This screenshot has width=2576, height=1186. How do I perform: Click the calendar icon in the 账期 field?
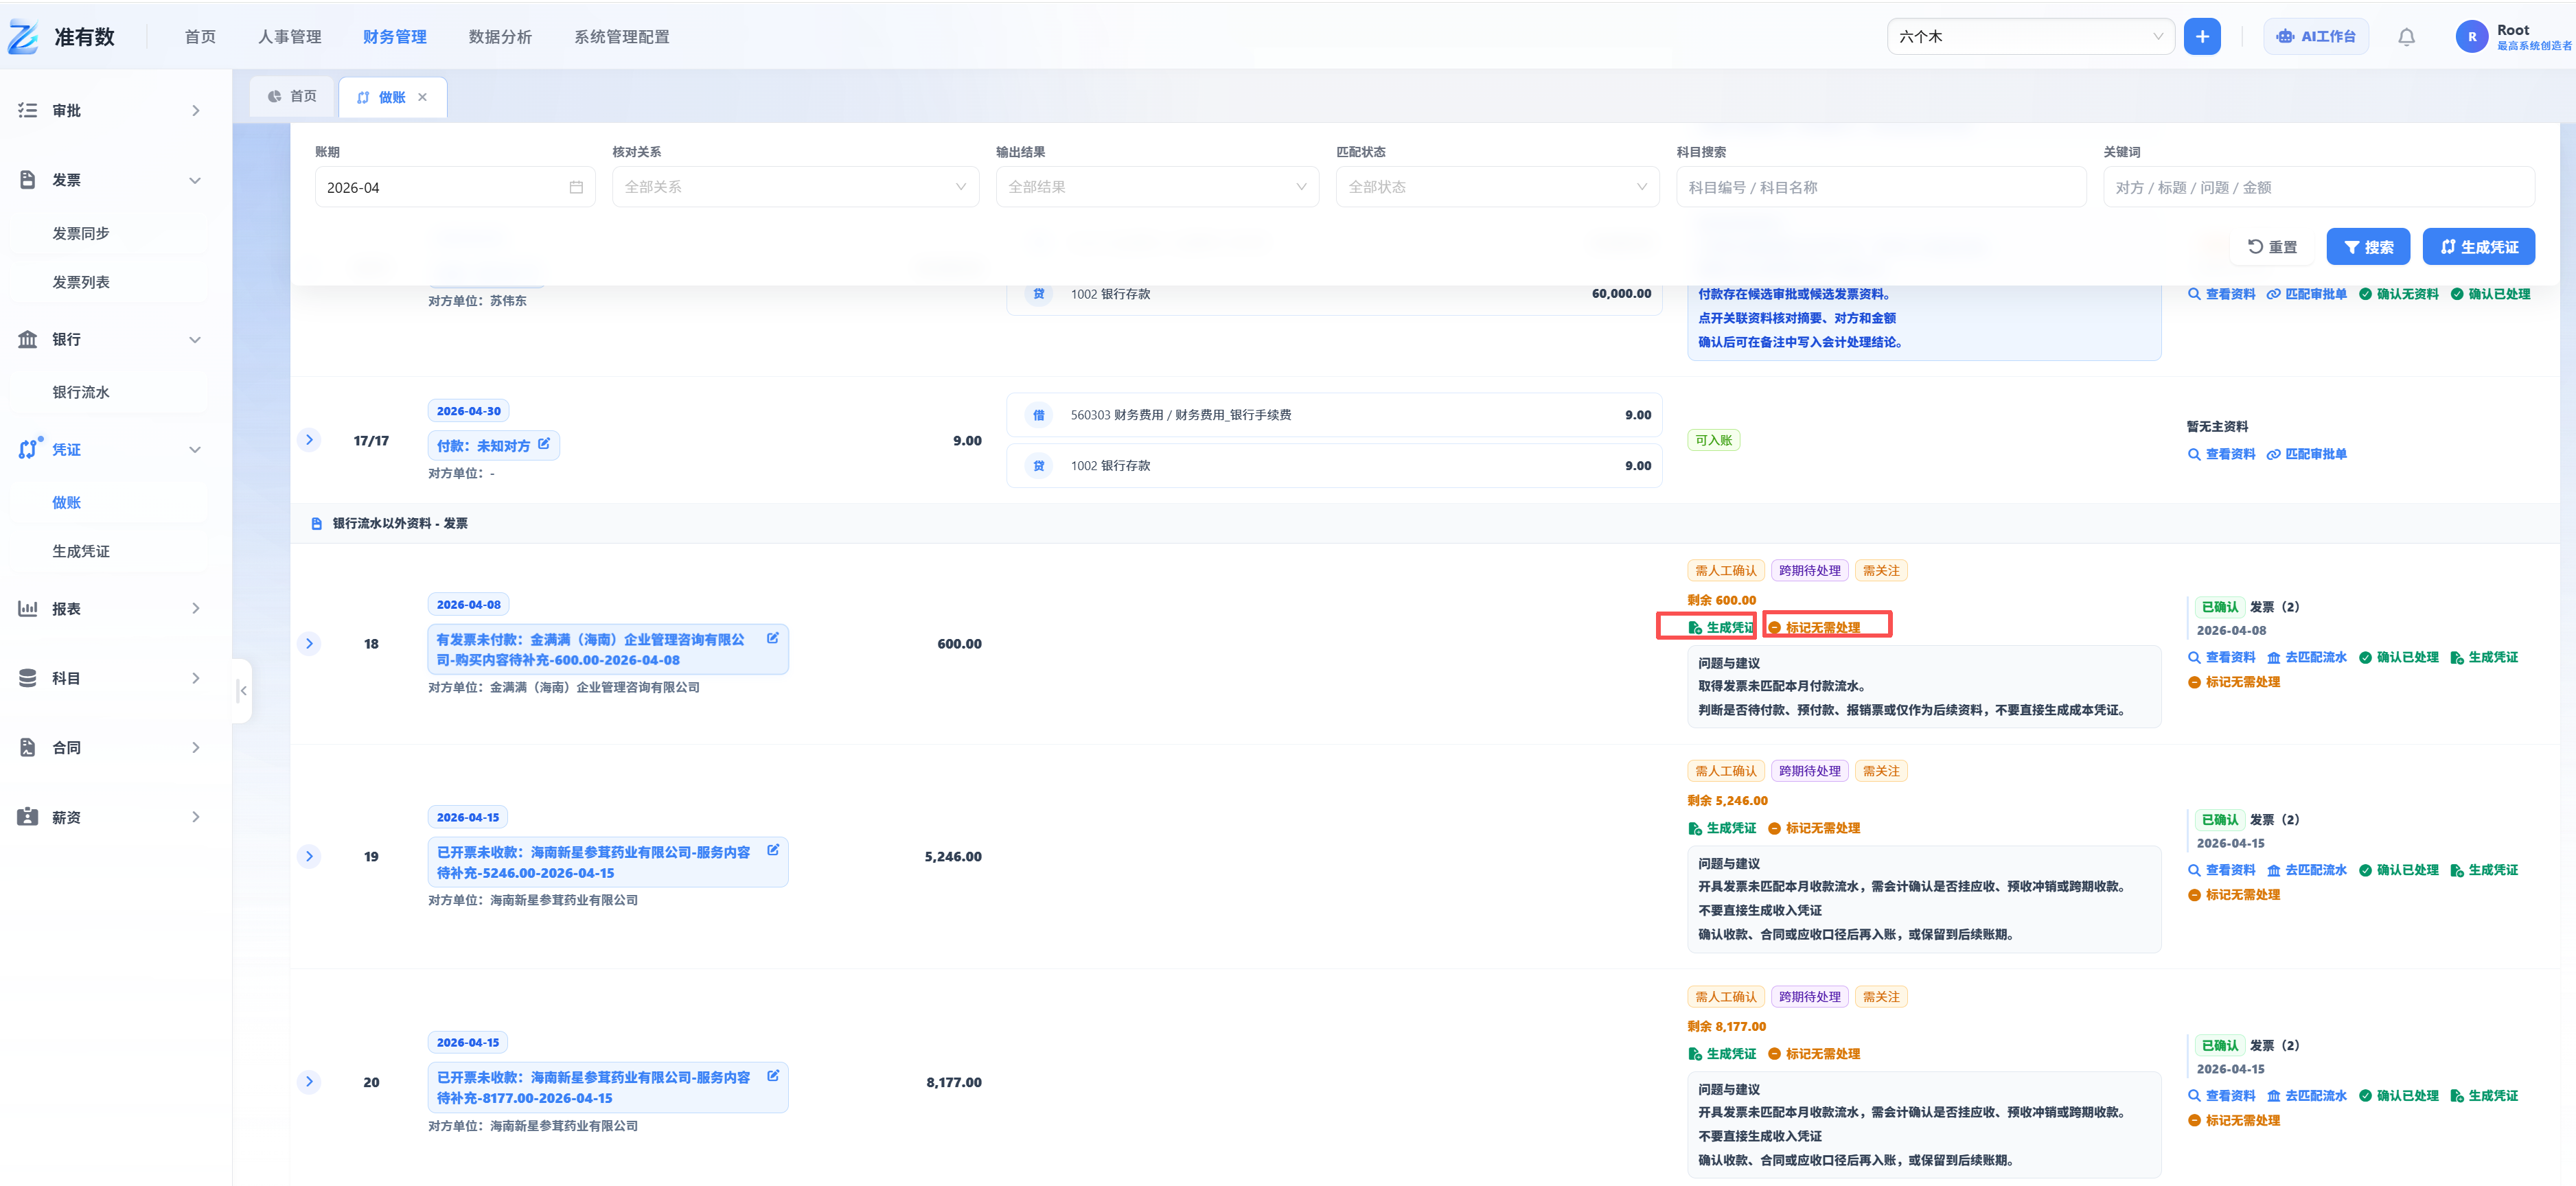pyautogui.click(x=576, y=187)
